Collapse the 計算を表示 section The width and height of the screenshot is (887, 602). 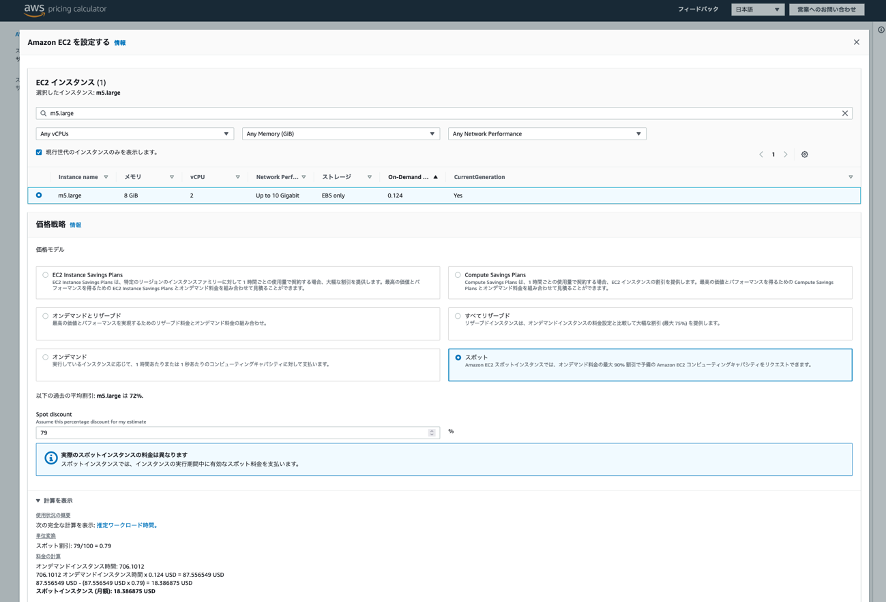[x=54, y=501]
